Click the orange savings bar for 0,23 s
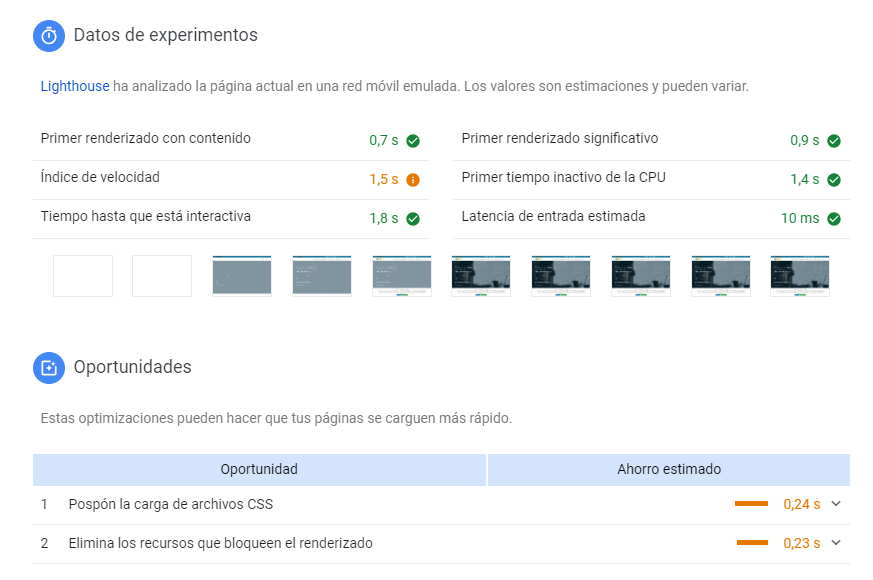This screenshot has width=873, height=580. point(752,543)
